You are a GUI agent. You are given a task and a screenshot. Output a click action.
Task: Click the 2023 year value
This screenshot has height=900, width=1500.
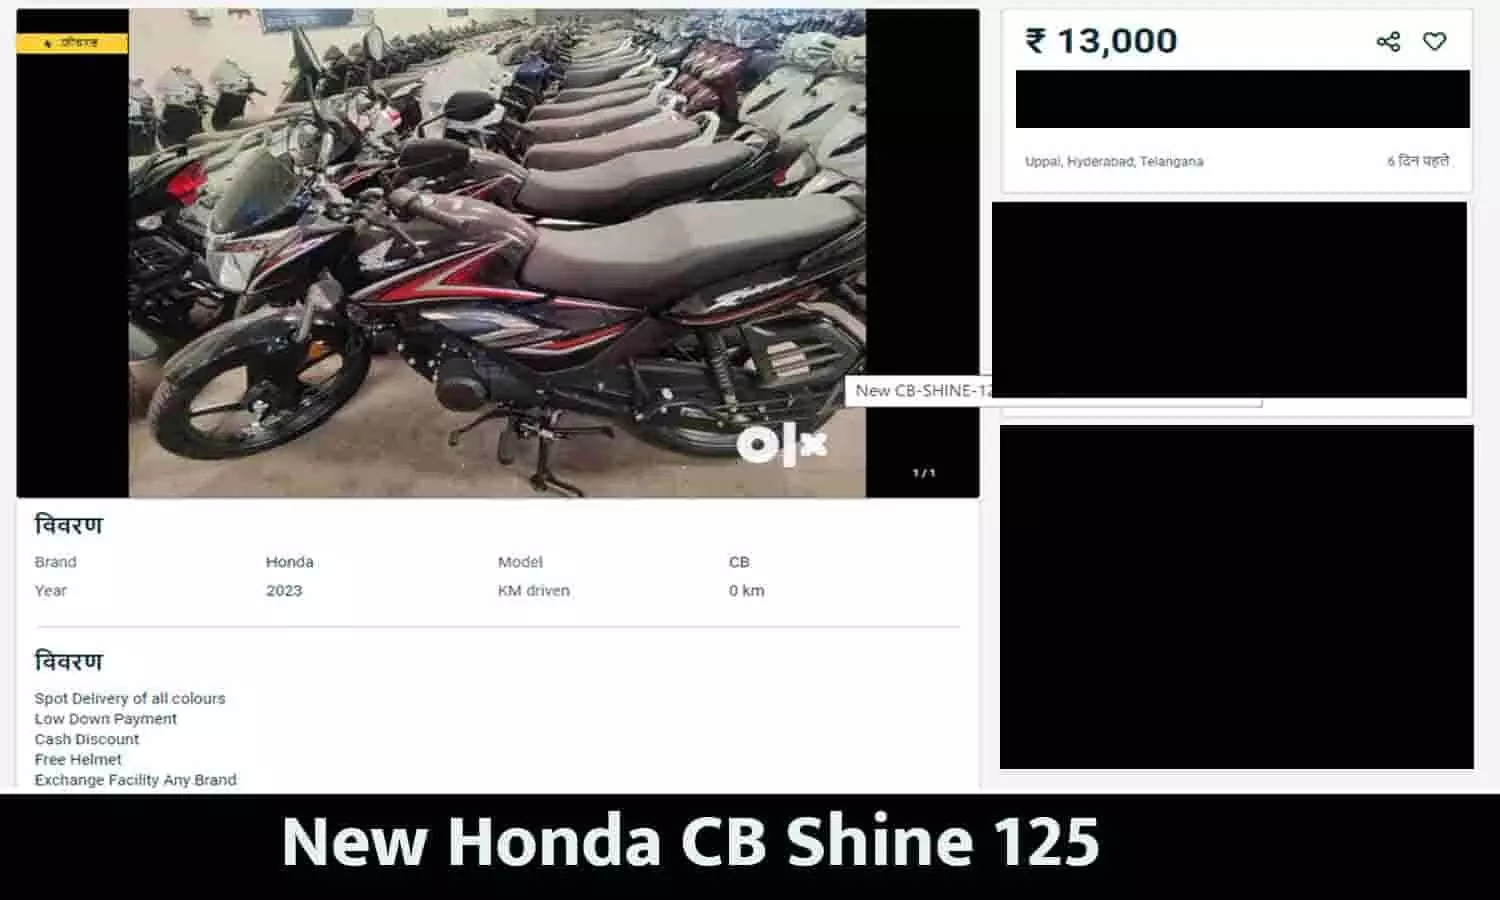pos(284,591)
